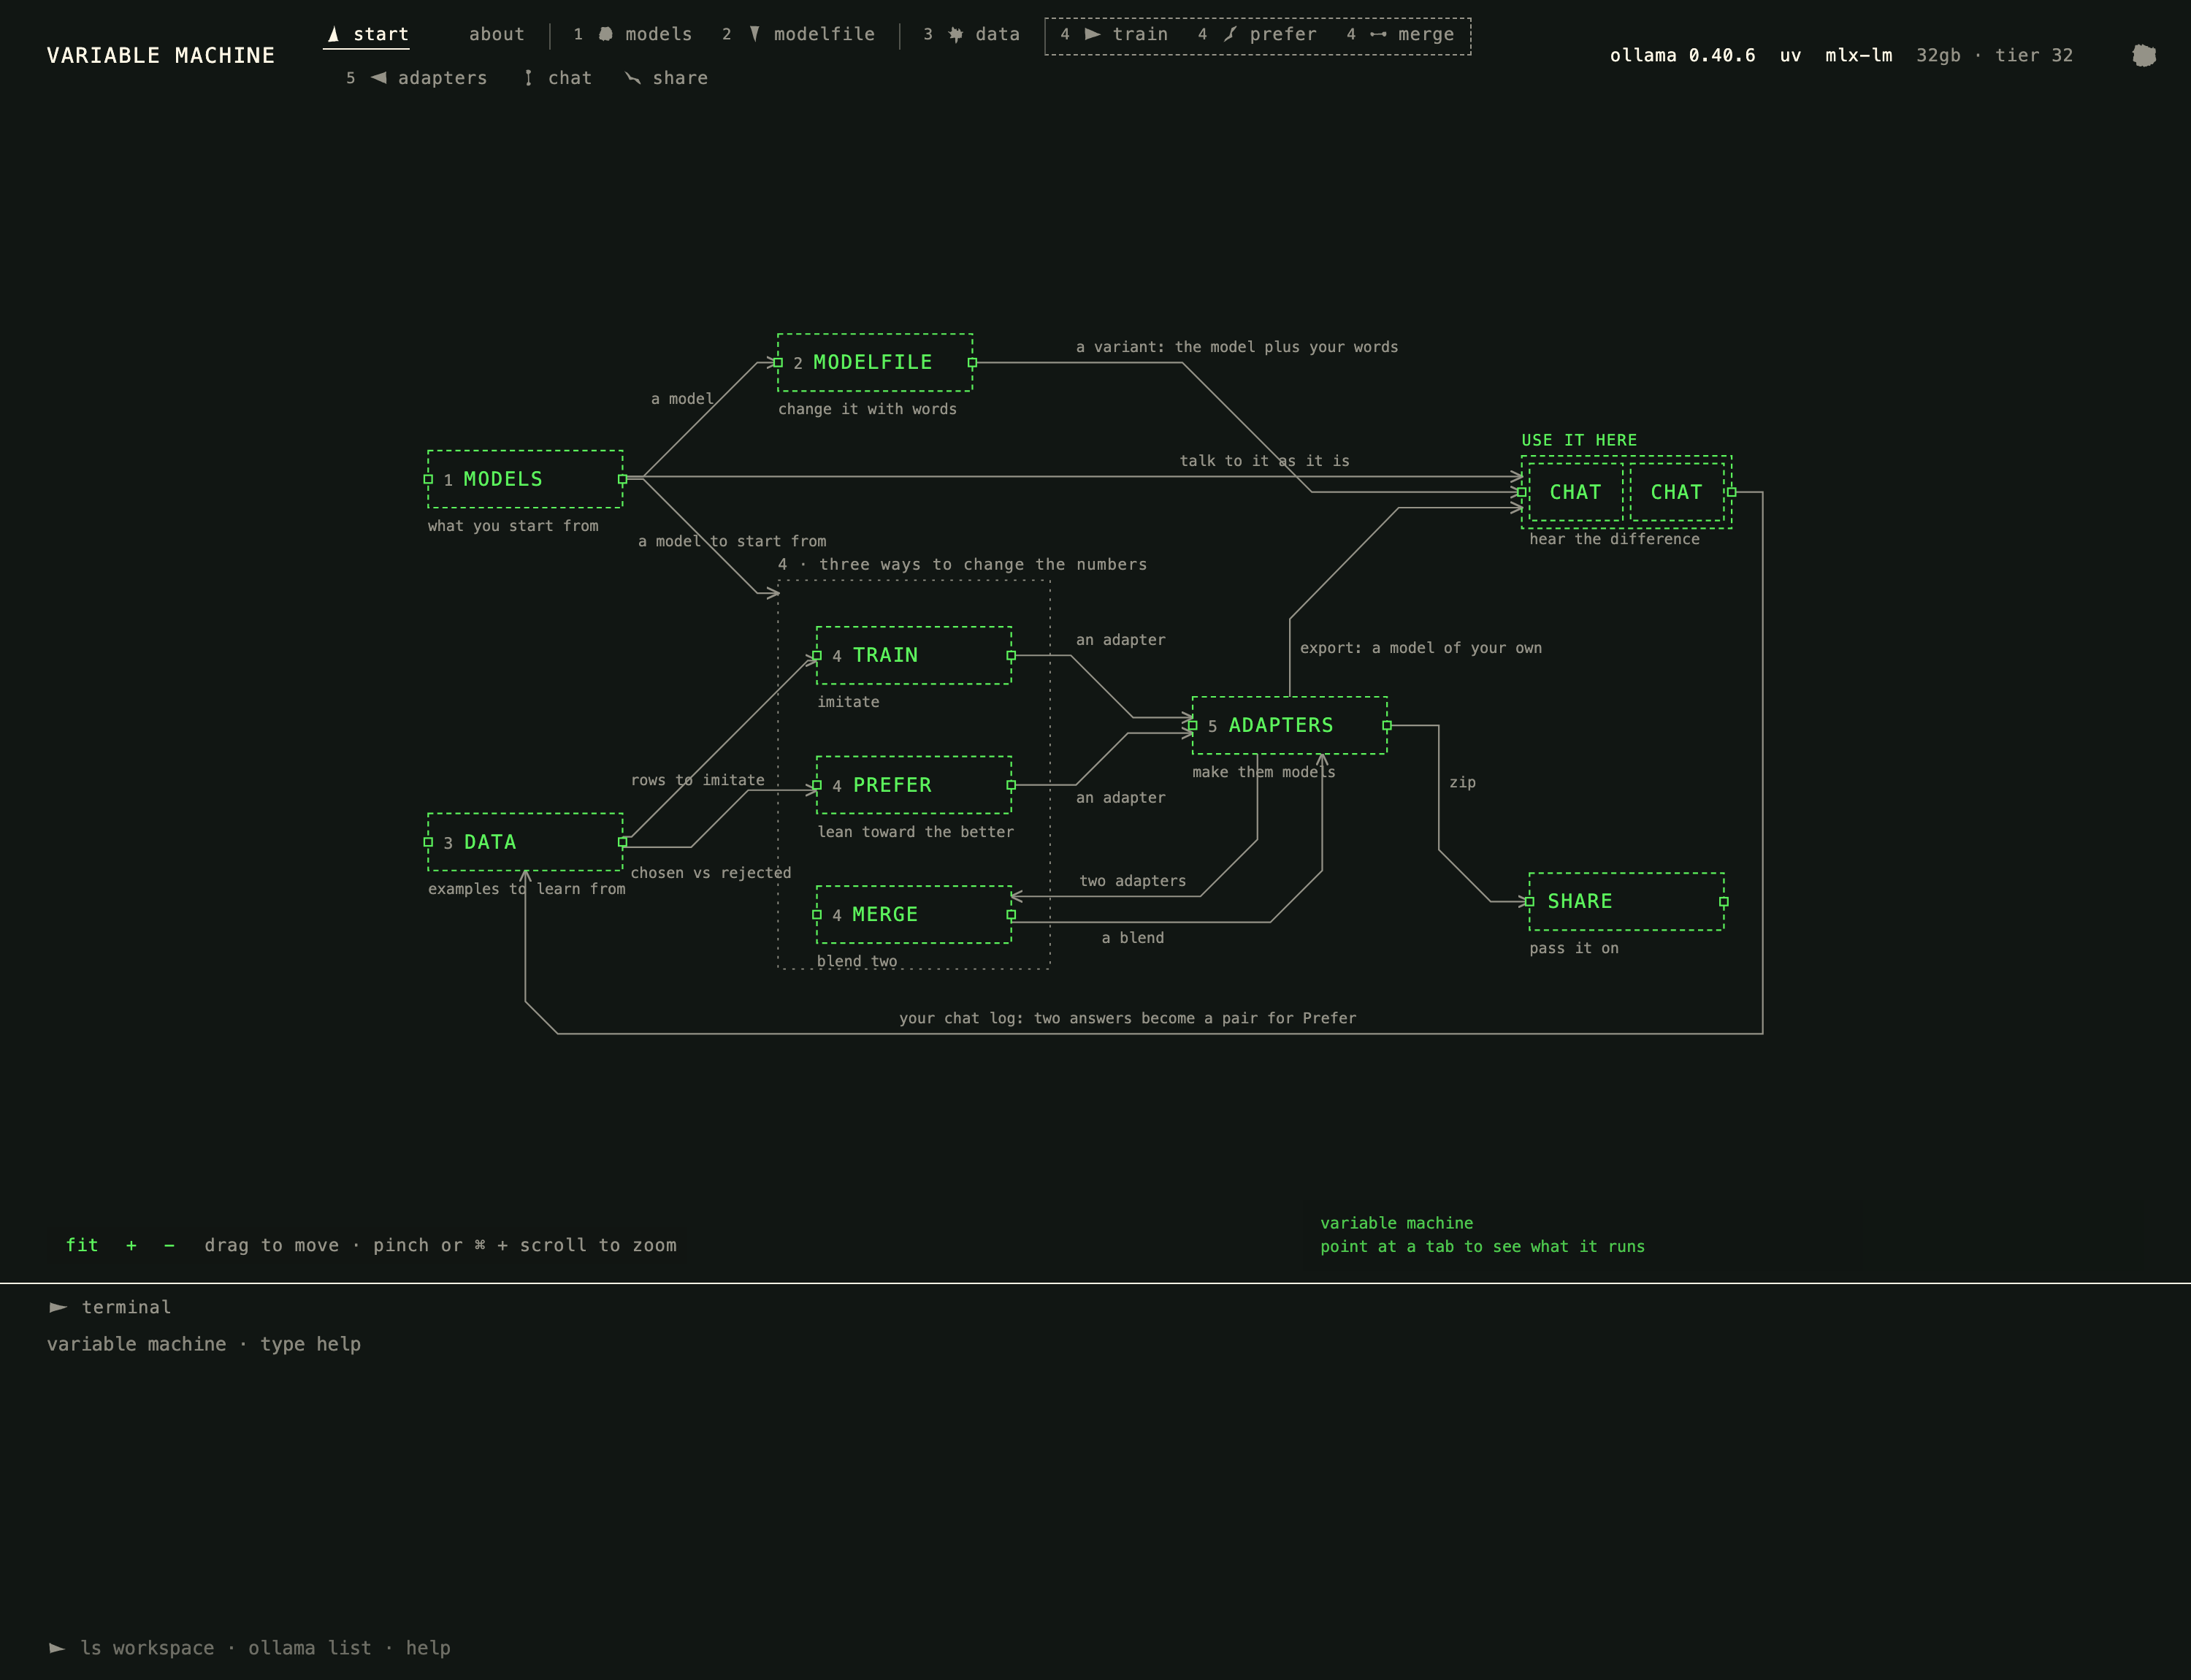Viewport: 2191px width, 1680px height.
Task: Select the 5 ADAPTERS node
Action: [x=1289, y=725]
